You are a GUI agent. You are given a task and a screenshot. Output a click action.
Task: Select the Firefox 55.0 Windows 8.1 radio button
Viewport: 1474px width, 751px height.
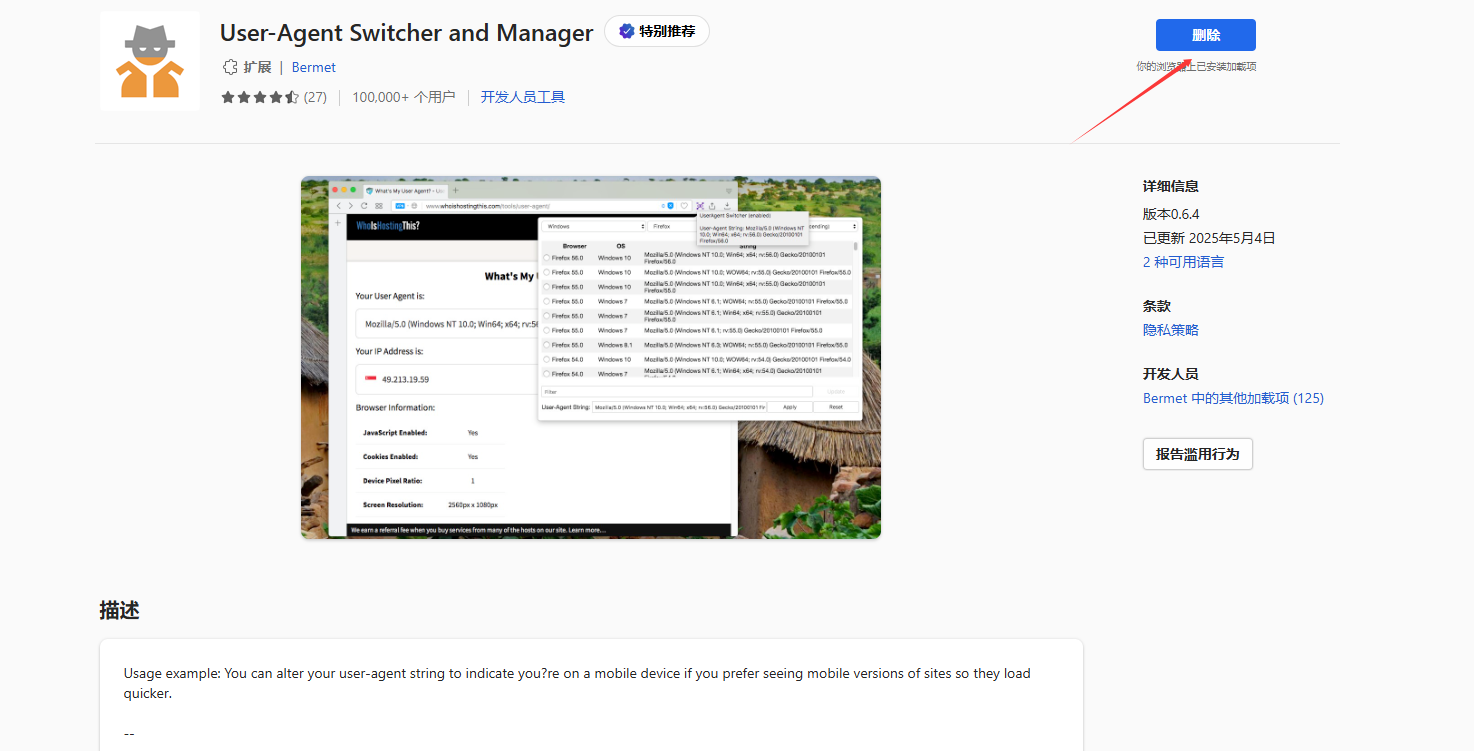coord(546,345)
